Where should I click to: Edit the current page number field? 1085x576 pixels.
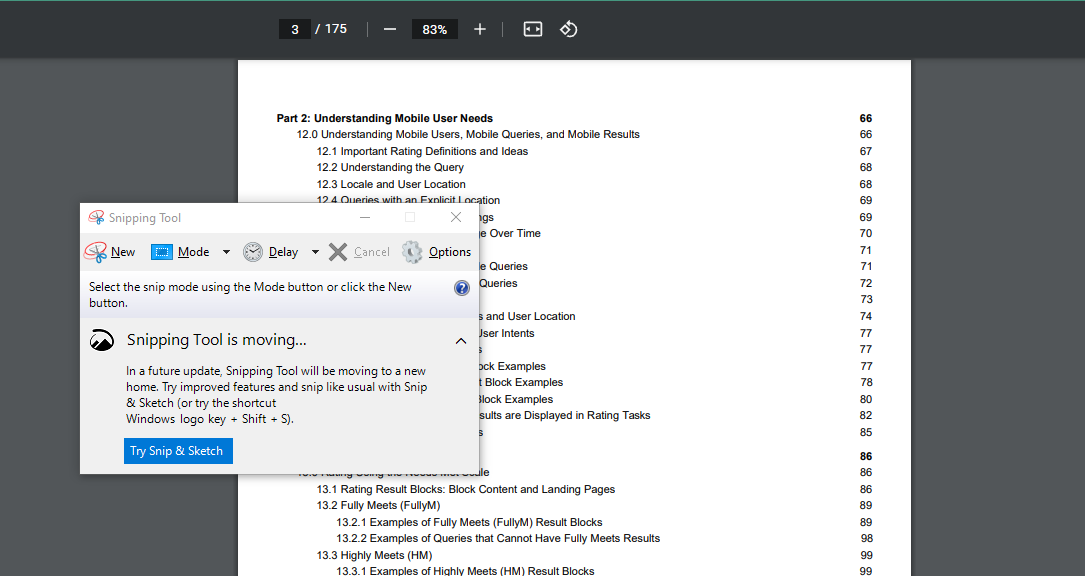tap(295, 29)
